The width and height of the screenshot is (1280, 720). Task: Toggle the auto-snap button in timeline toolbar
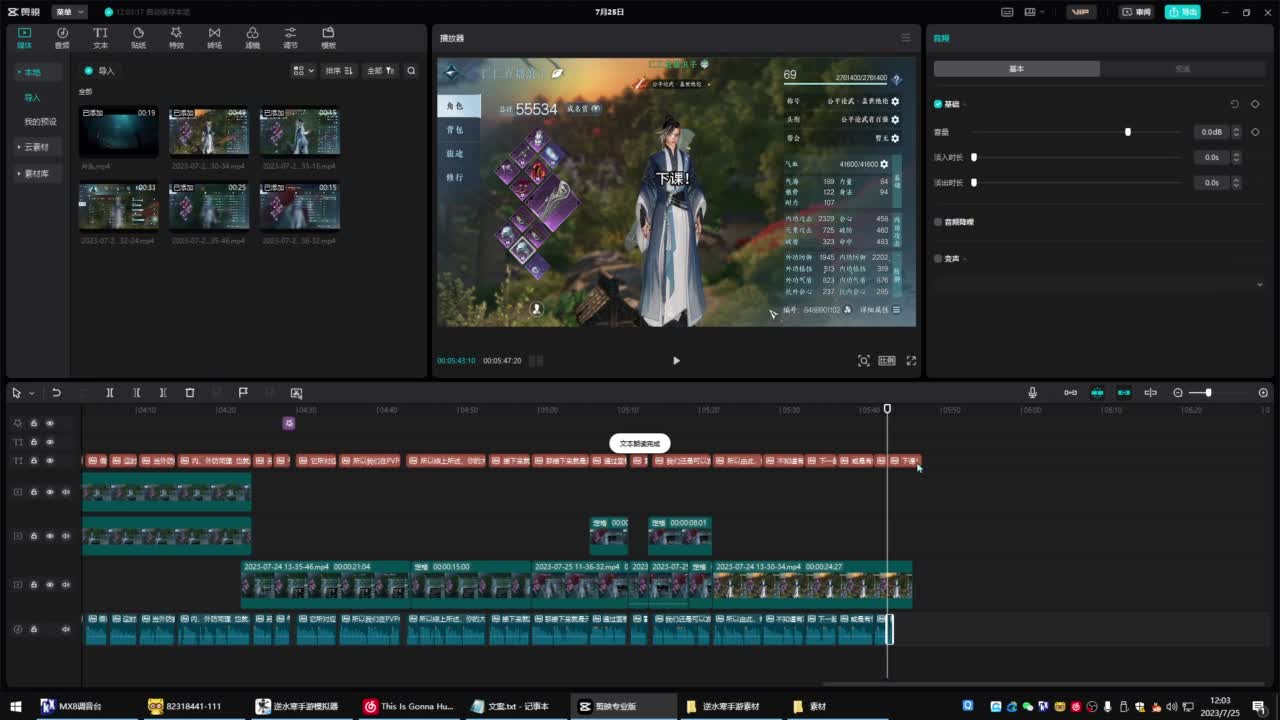click(x=1097, y=393)
